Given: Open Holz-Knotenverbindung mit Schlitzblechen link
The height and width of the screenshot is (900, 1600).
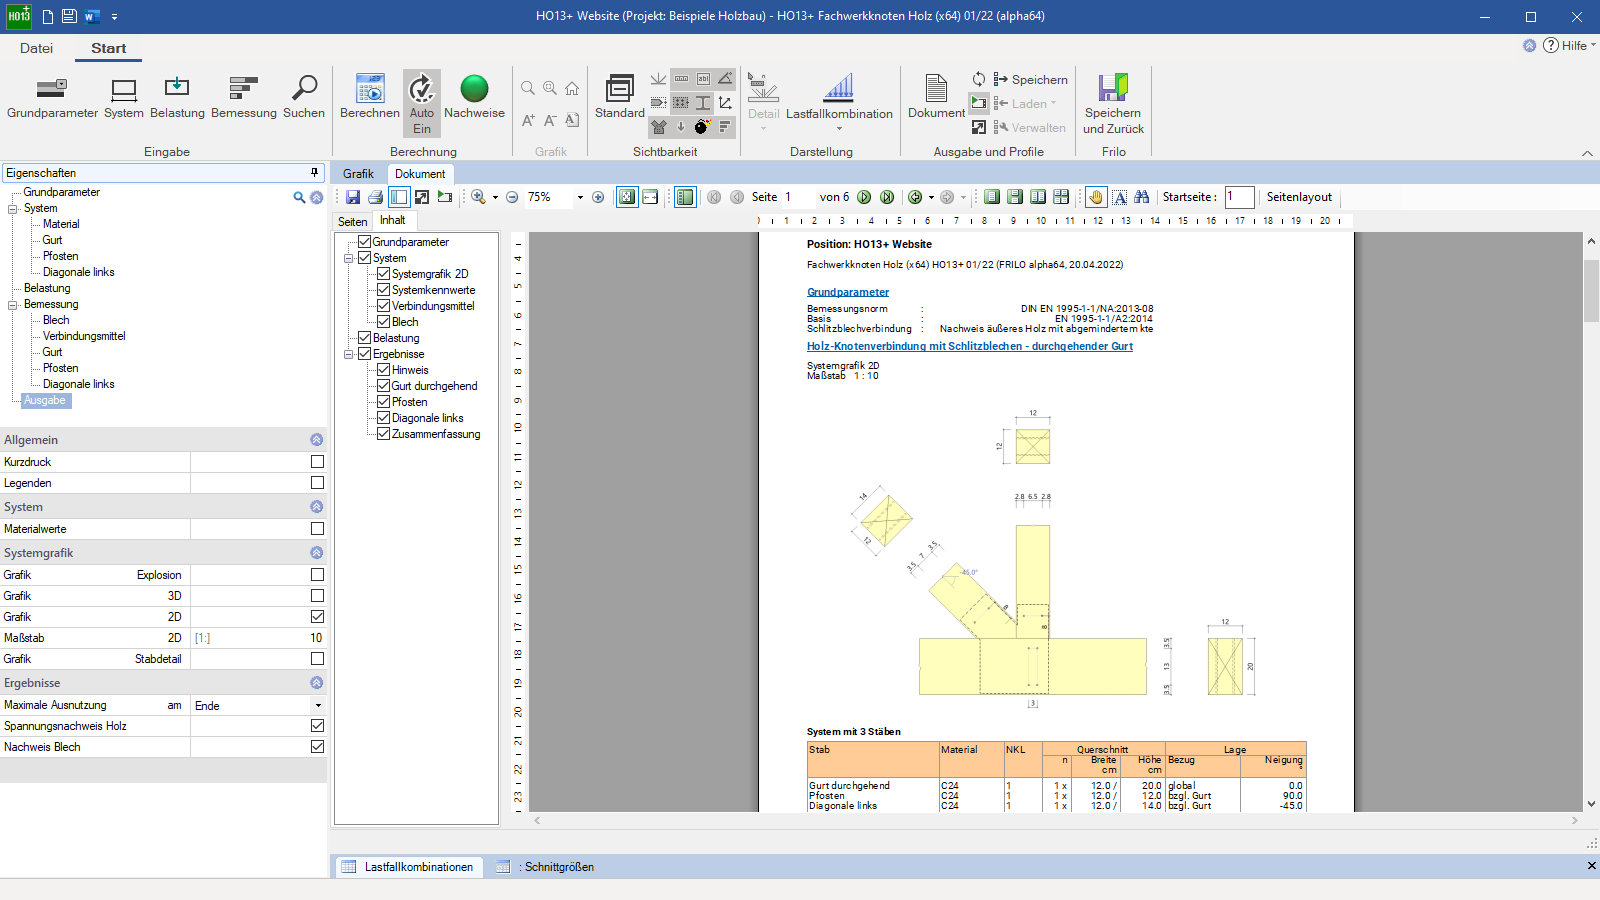Looking at the screenshot, I should click(x=970, y=346).
